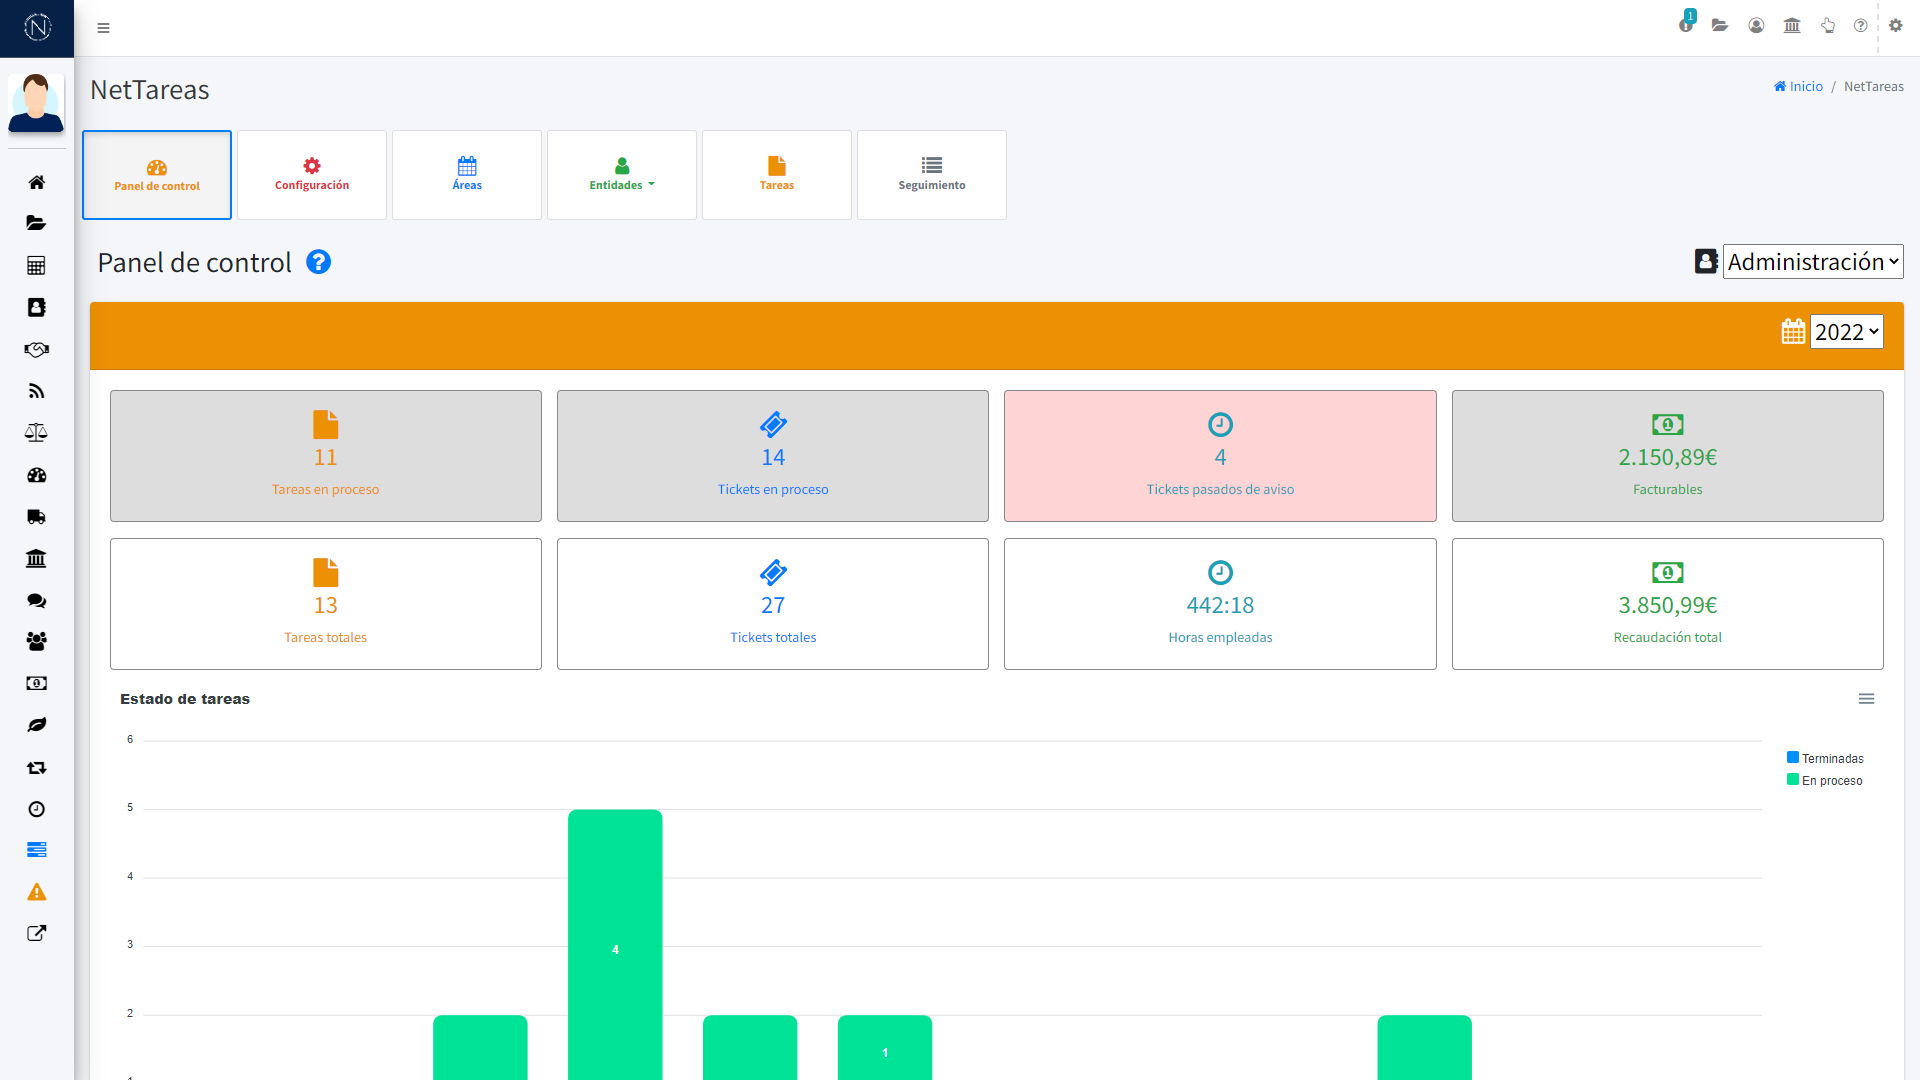Open the Tickets pasados de aviso card
Viewport: 1920px width, 1080px height.
pyautogui.click(x=1220, y=456)
